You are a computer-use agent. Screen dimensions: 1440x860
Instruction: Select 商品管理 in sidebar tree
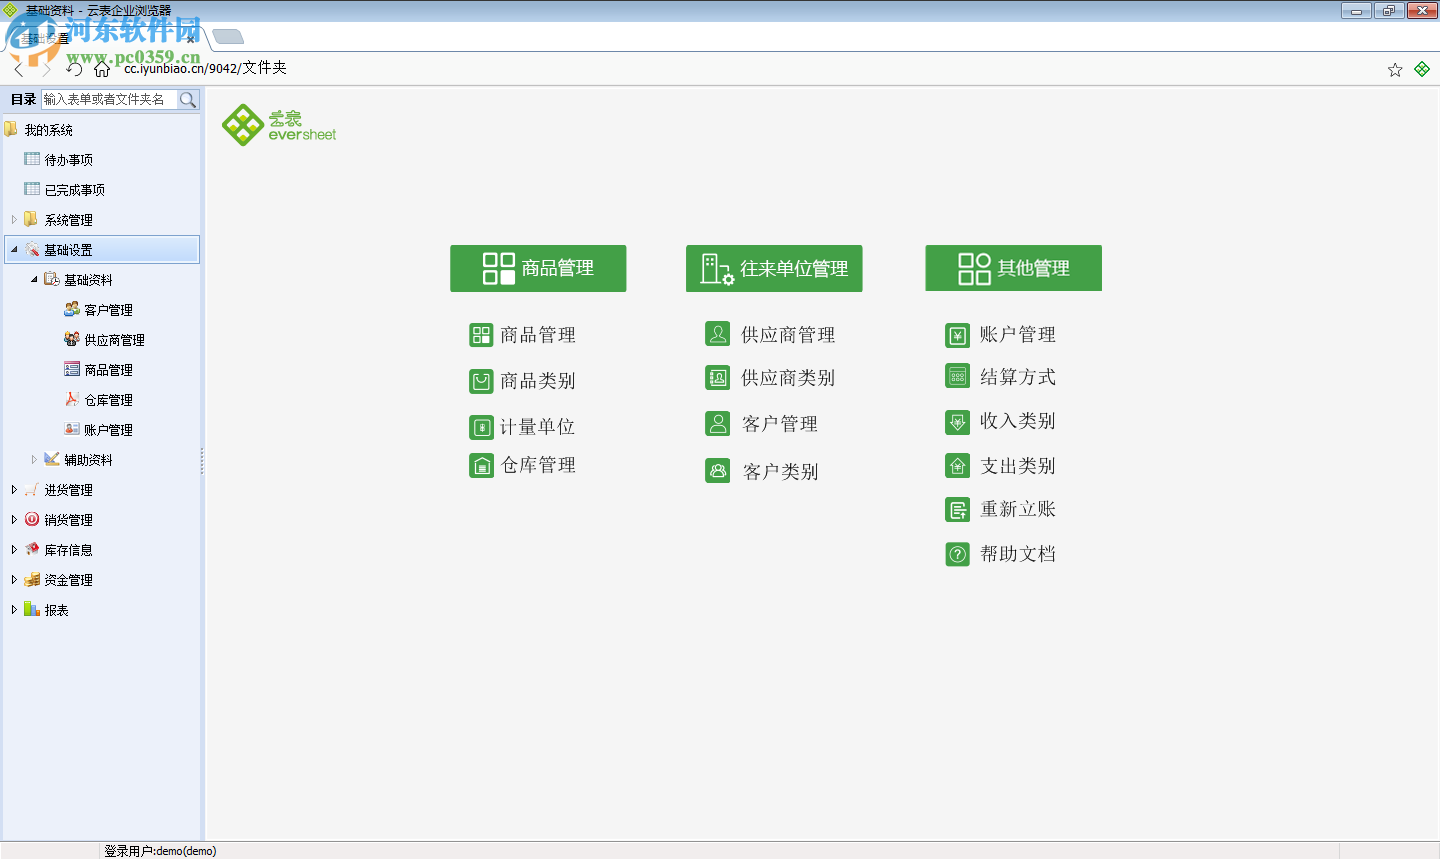pyautogui.click(x=108, y=370)
